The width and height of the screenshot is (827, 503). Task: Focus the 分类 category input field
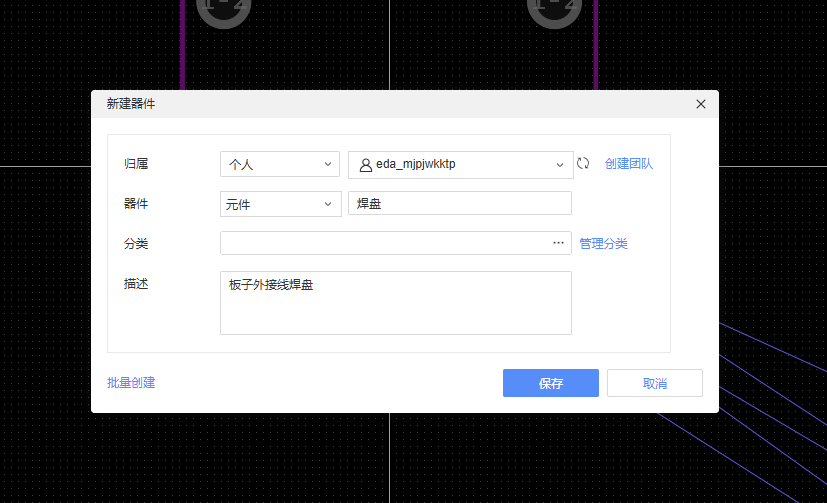point(396,243)
